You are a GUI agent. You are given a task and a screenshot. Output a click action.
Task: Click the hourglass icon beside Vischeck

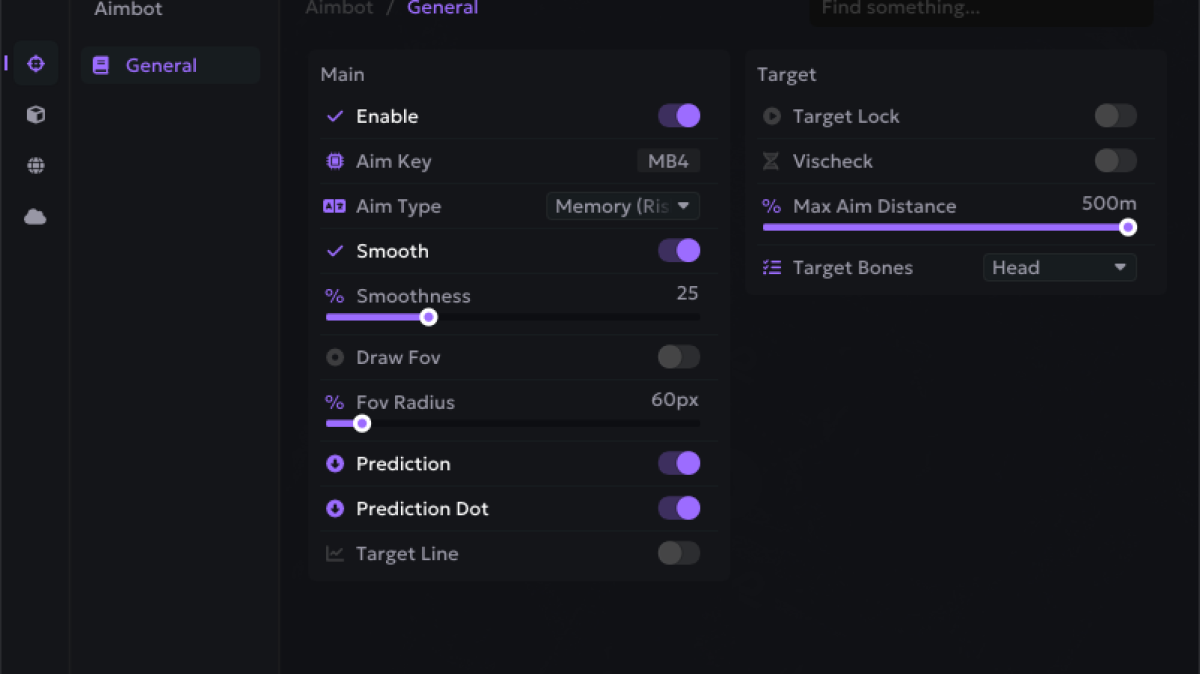(x=771, y=161)
